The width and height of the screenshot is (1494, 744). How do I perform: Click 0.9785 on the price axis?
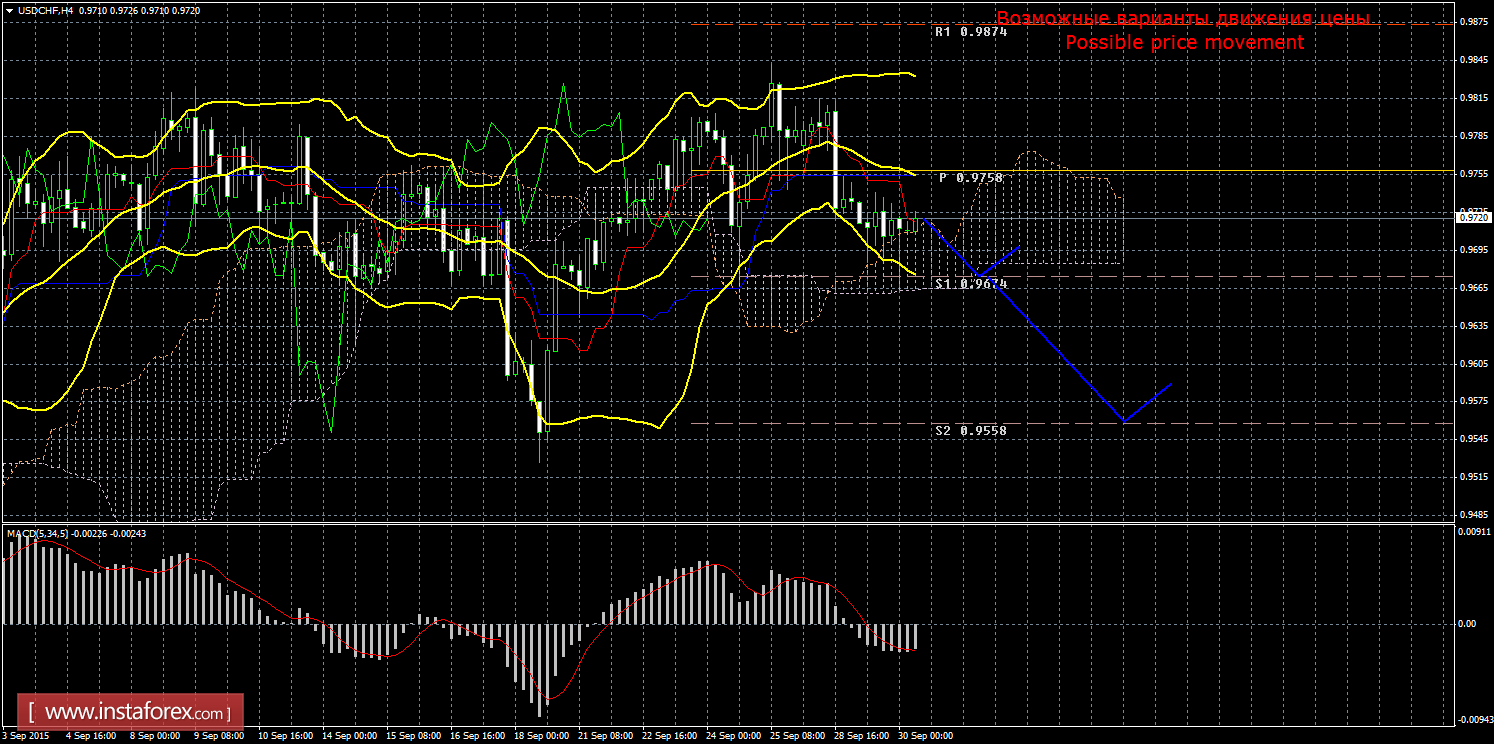(1472, 135)
